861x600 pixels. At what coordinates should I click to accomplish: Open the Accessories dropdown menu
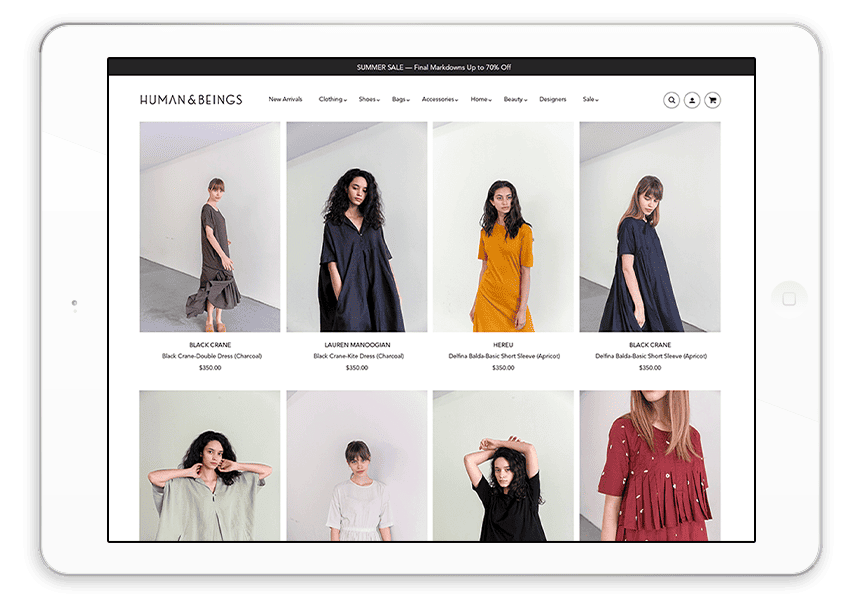coord(439,100)
